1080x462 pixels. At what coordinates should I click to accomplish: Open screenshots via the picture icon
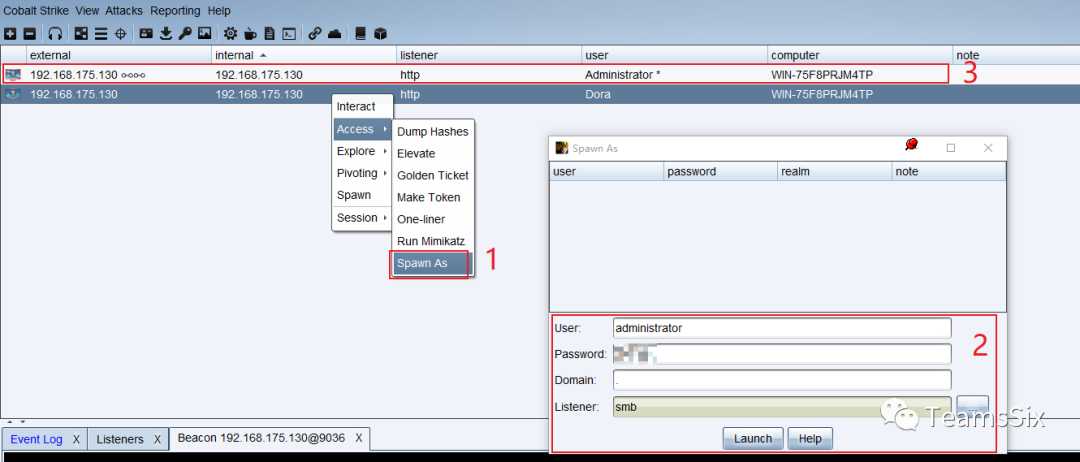pos(204,33)
